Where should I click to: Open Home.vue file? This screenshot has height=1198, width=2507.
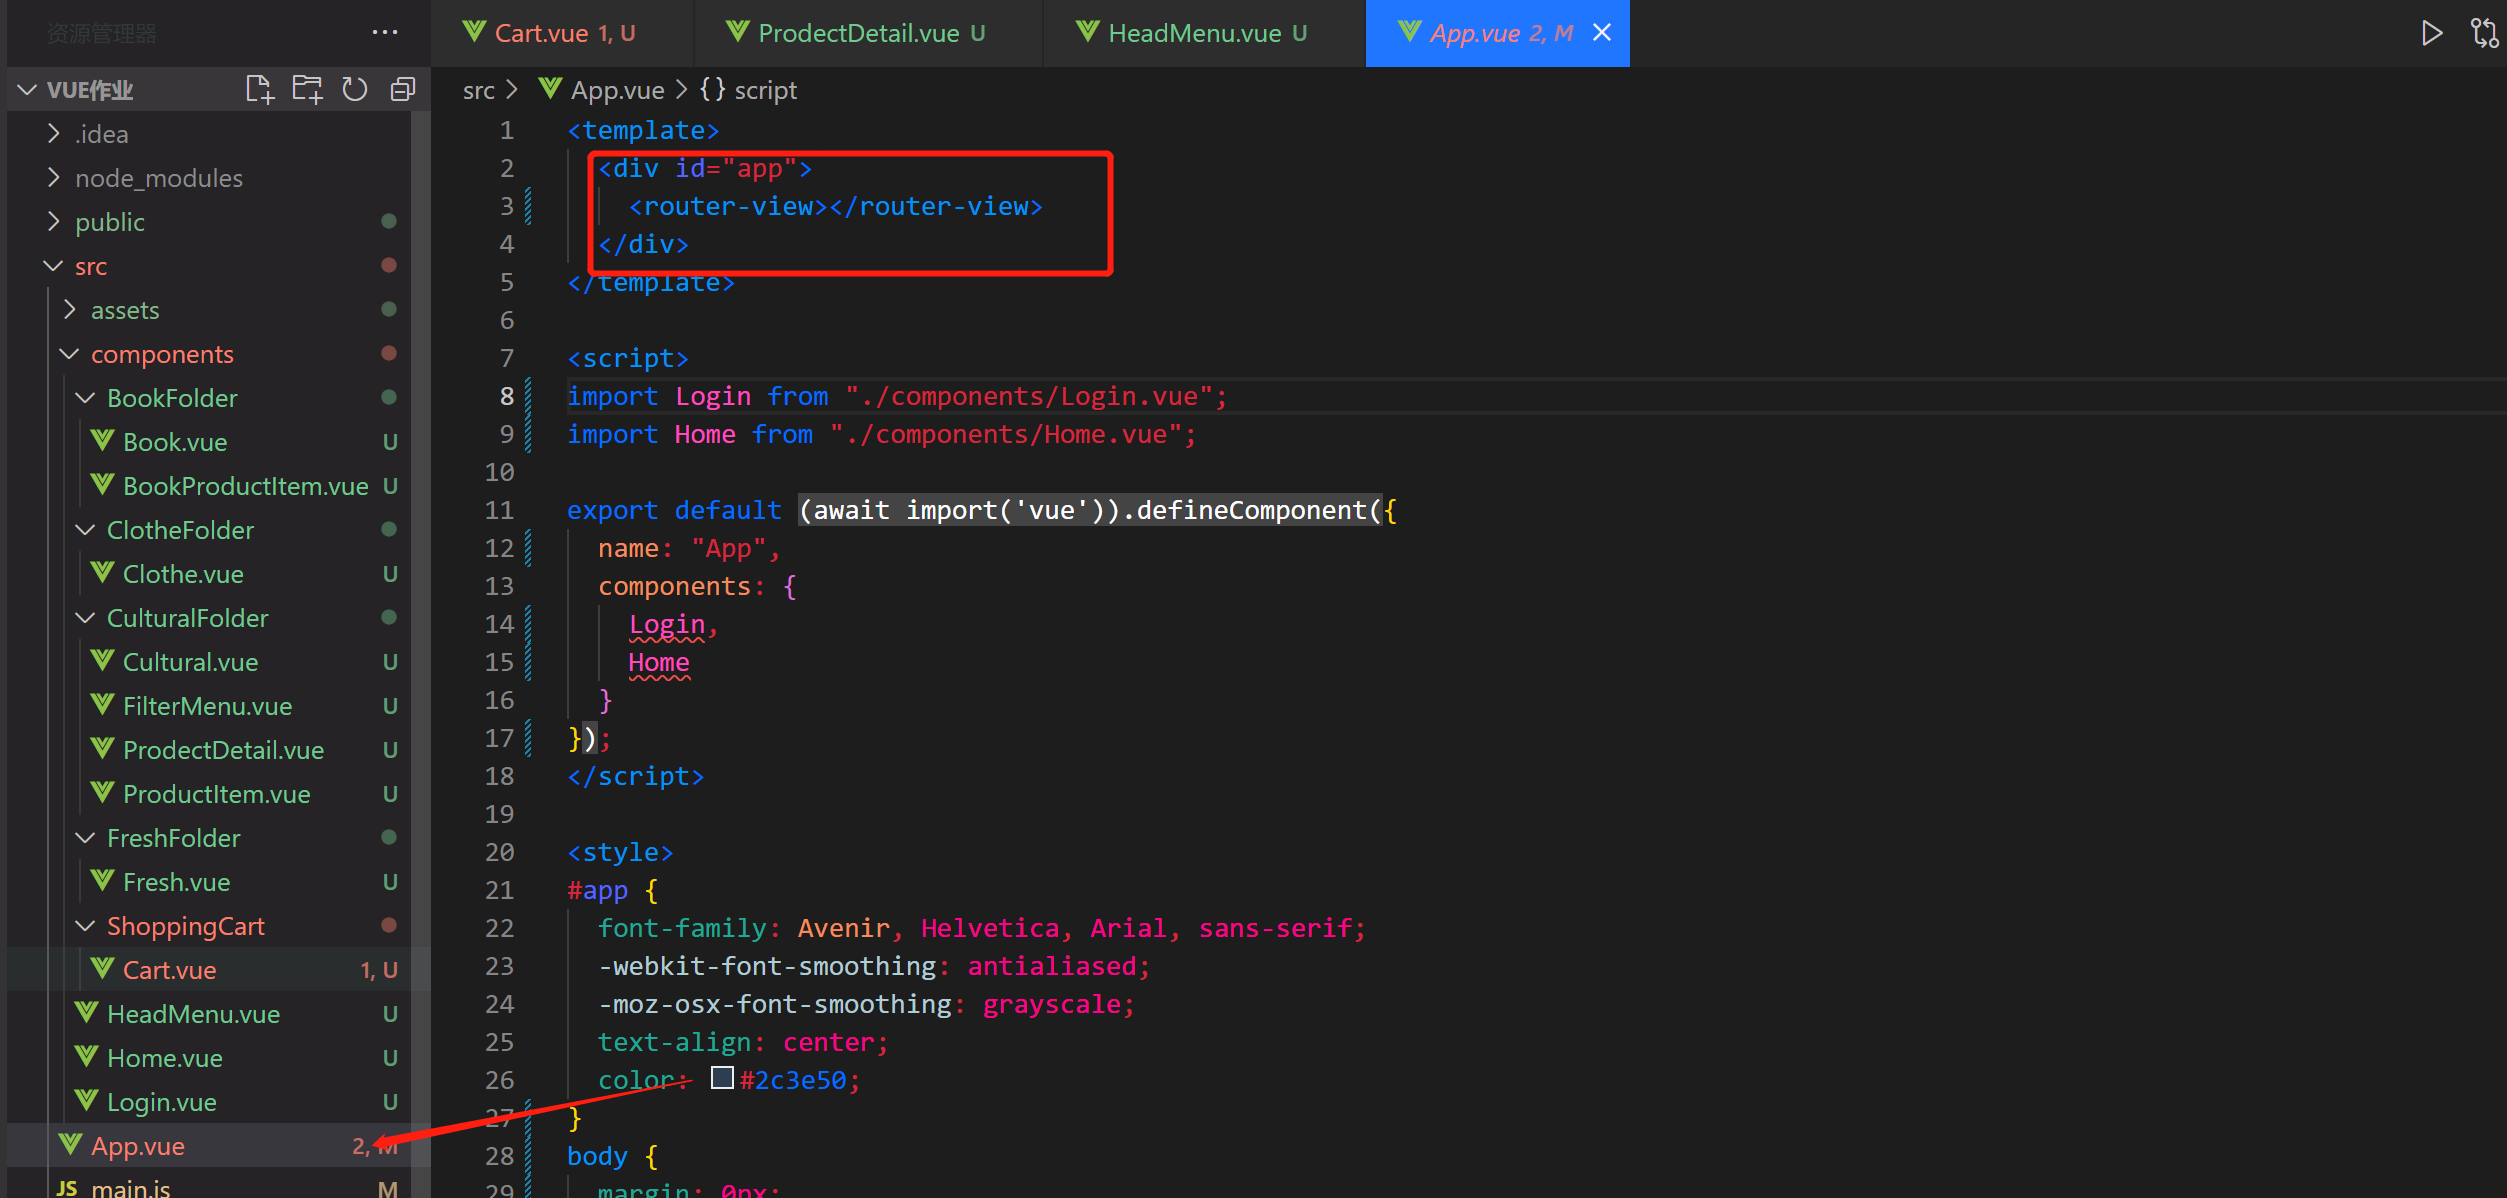210,1058
